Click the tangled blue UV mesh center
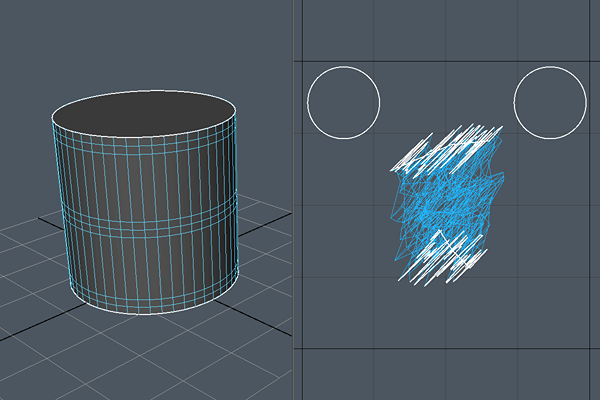 pyautogui.click(x=445, y=205)
